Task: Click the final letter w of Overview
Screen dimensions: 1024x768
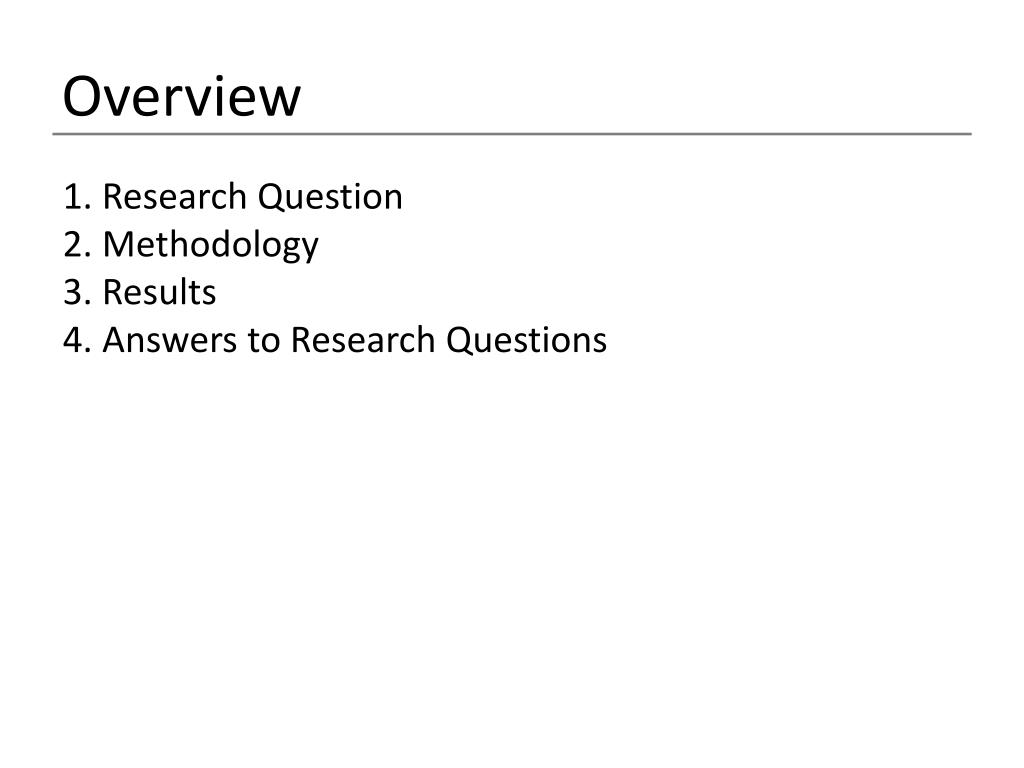Action: pyautogui.click(x=279, y=102)
